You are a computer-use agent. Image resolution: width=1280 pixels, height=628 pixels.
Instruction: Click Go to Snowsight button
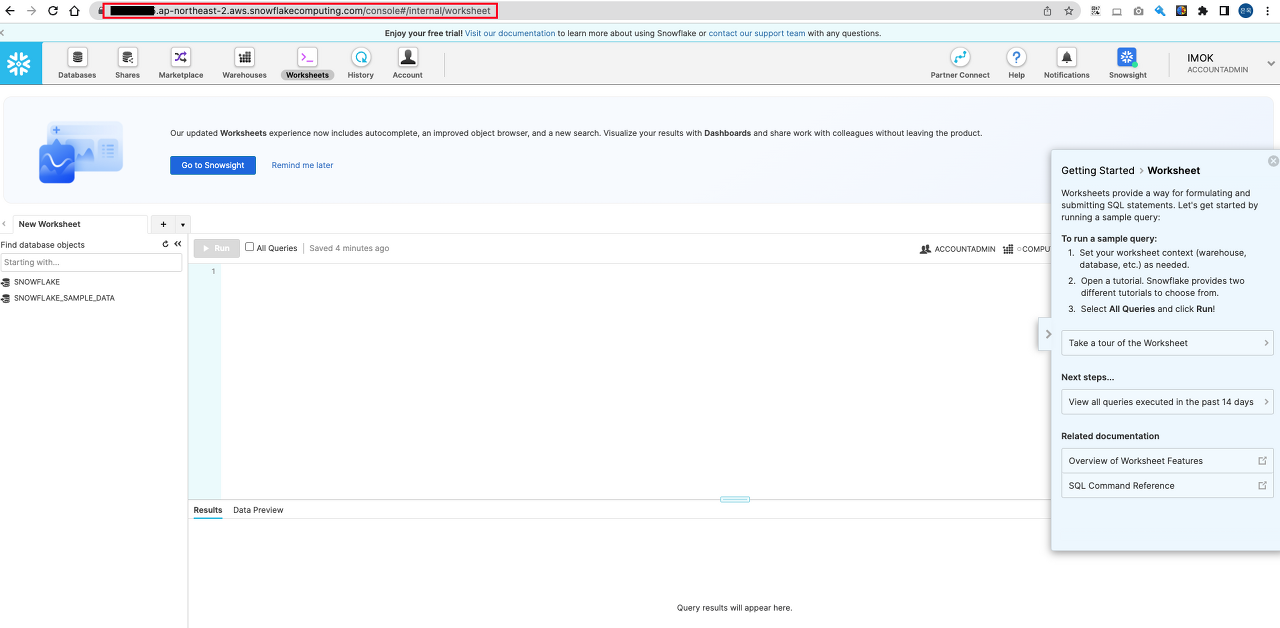[213, 165]
